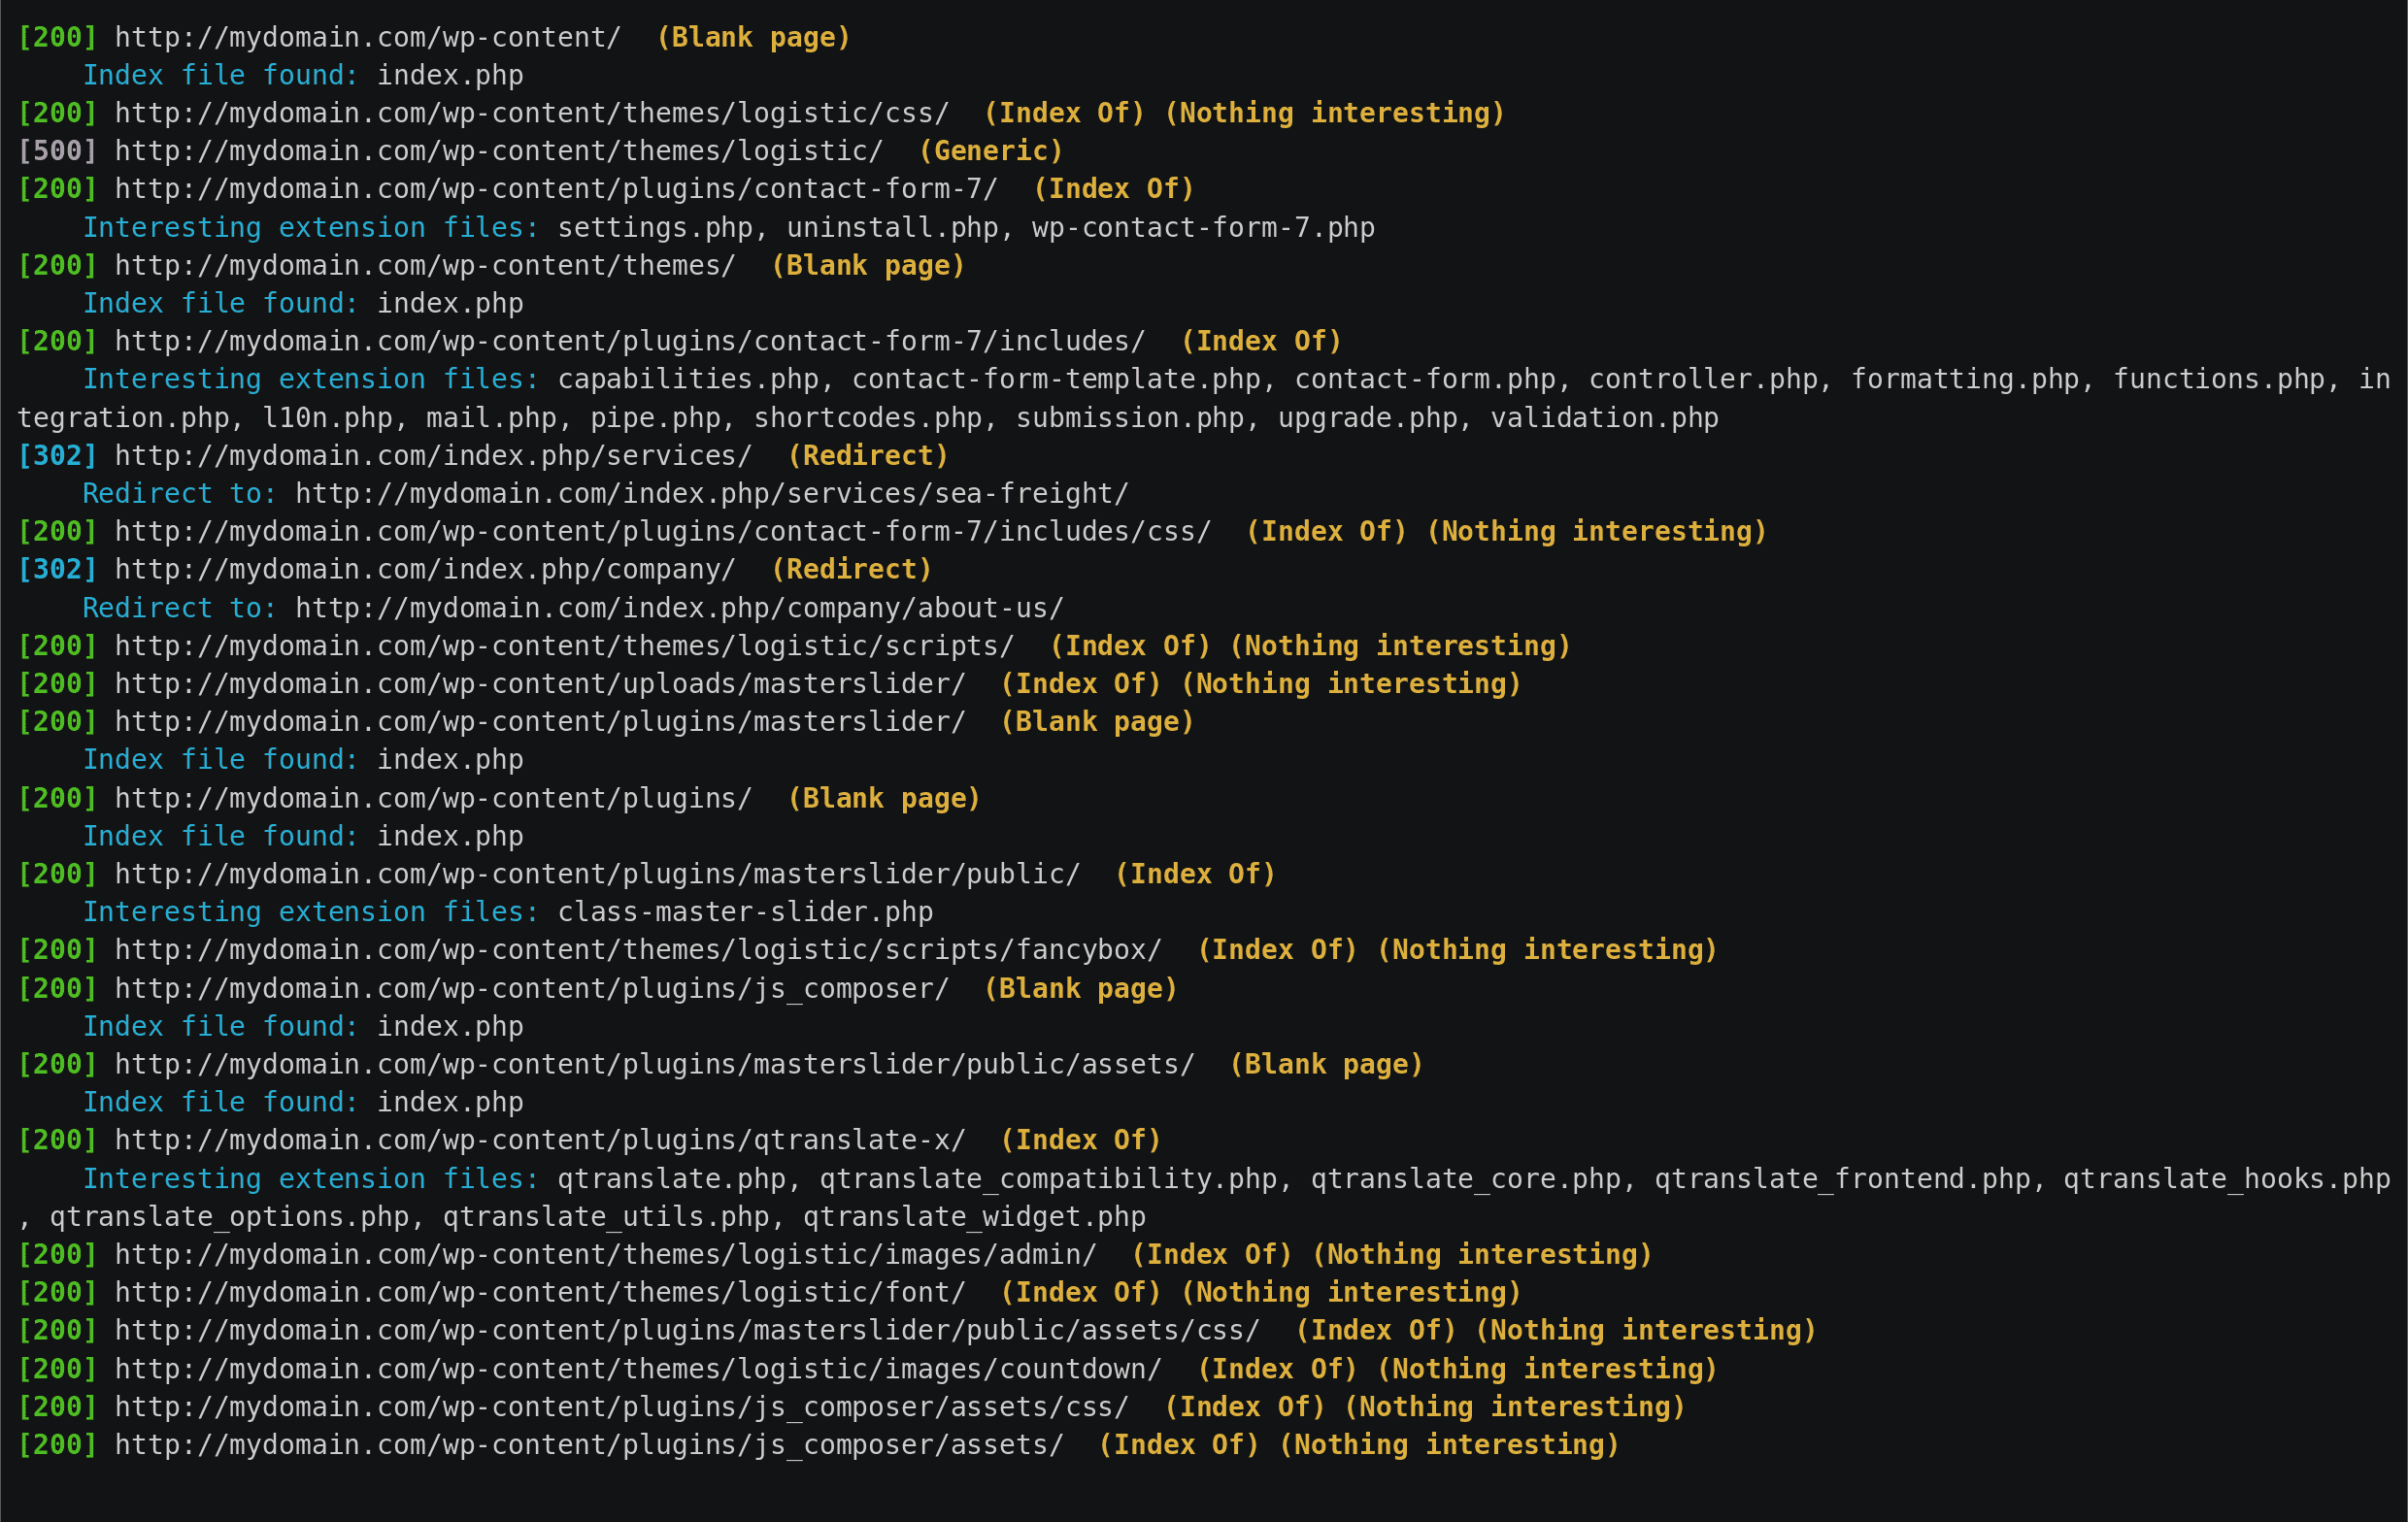Select validation.php file name

click(1605, 418)
